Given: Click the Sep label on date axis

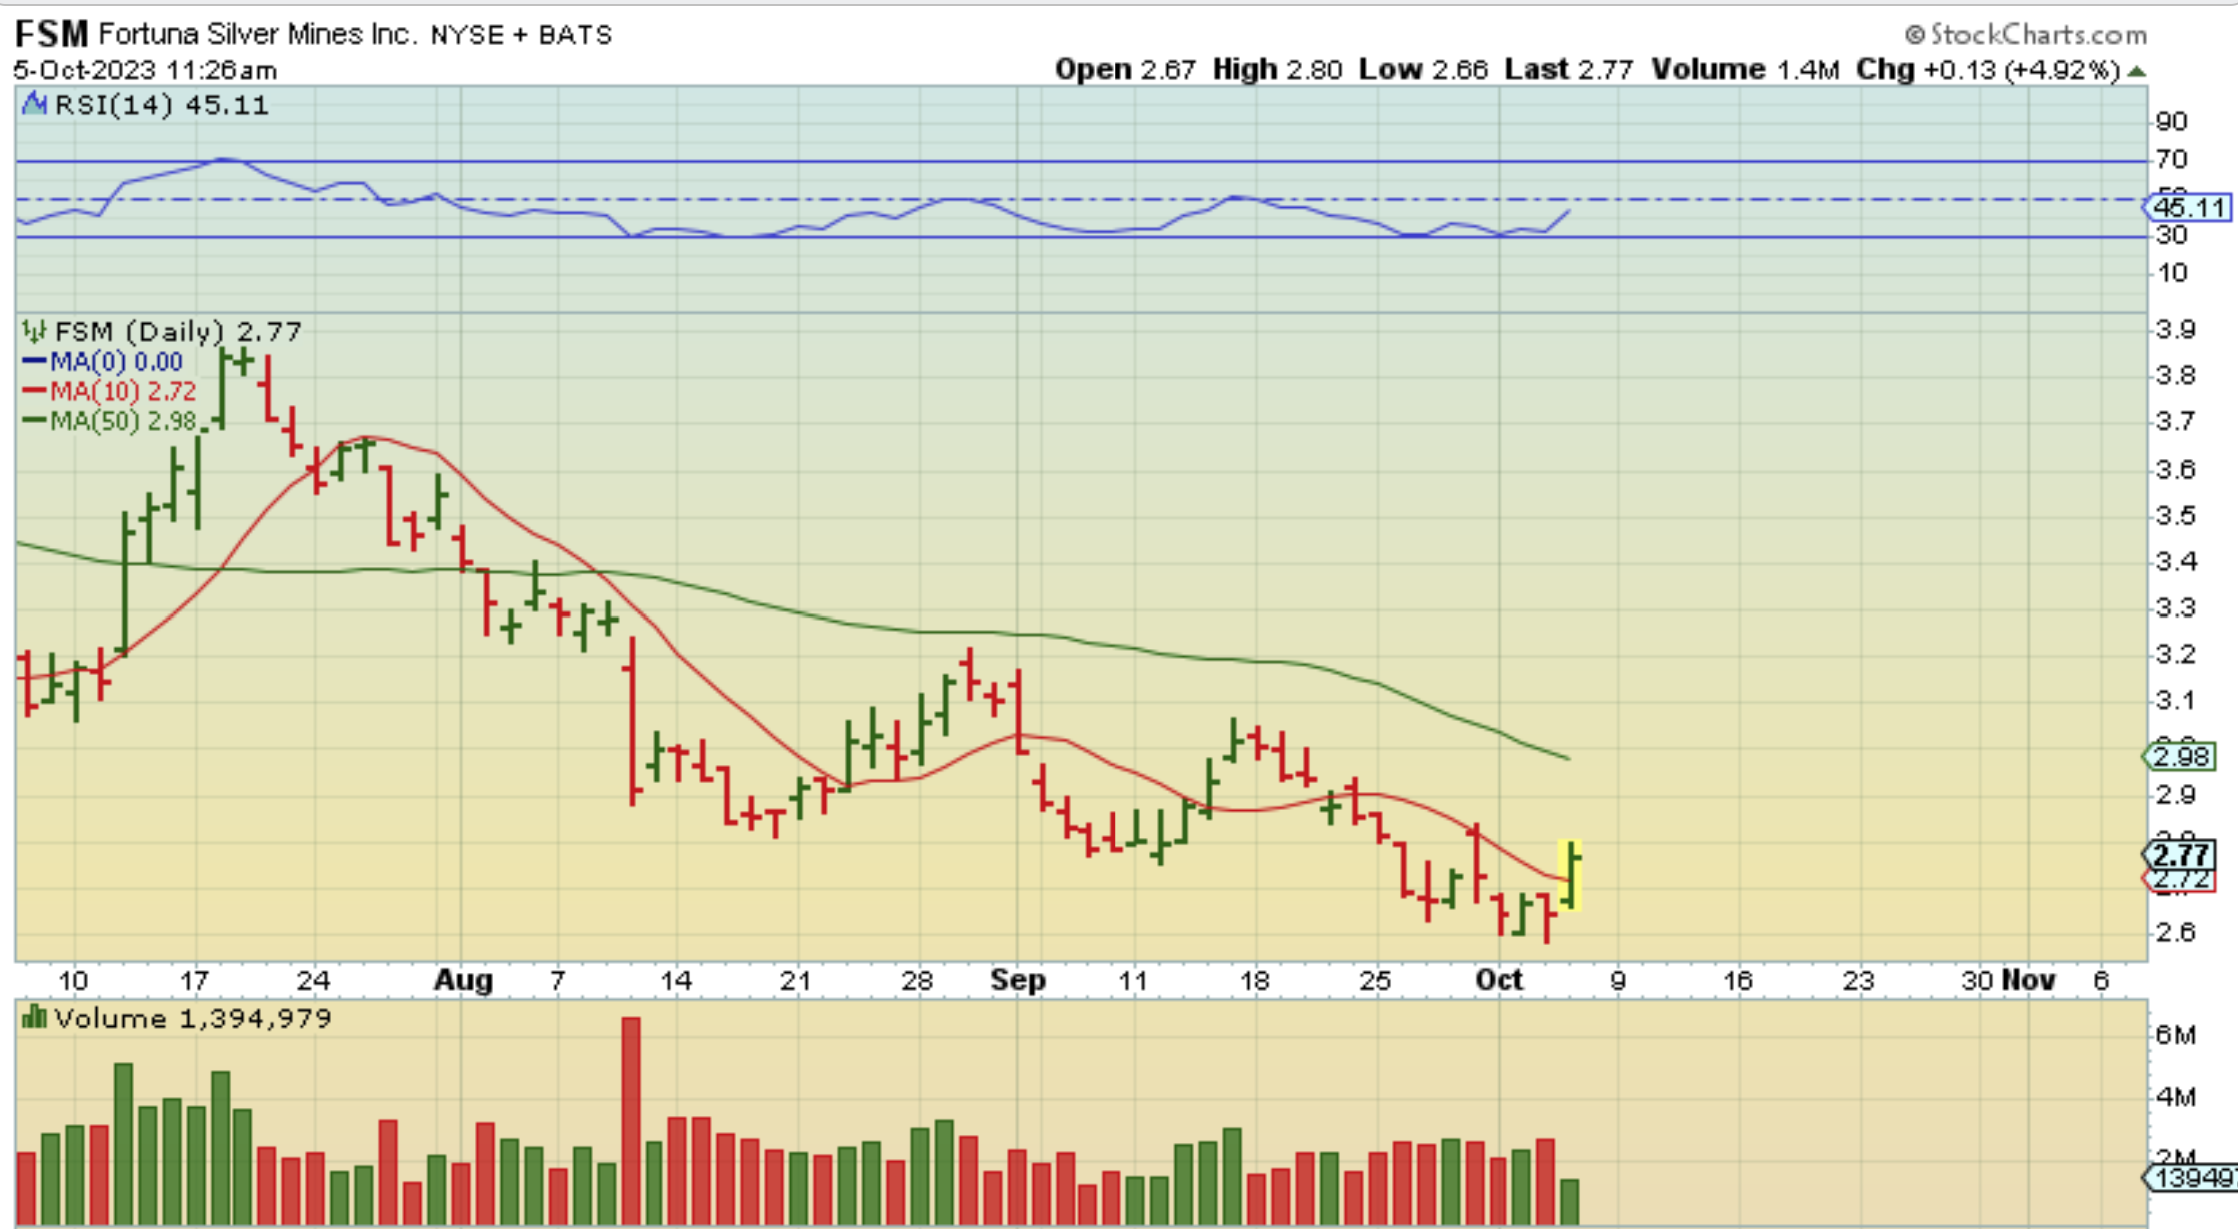Looking at the screenshot, I should pos(1017,980).
